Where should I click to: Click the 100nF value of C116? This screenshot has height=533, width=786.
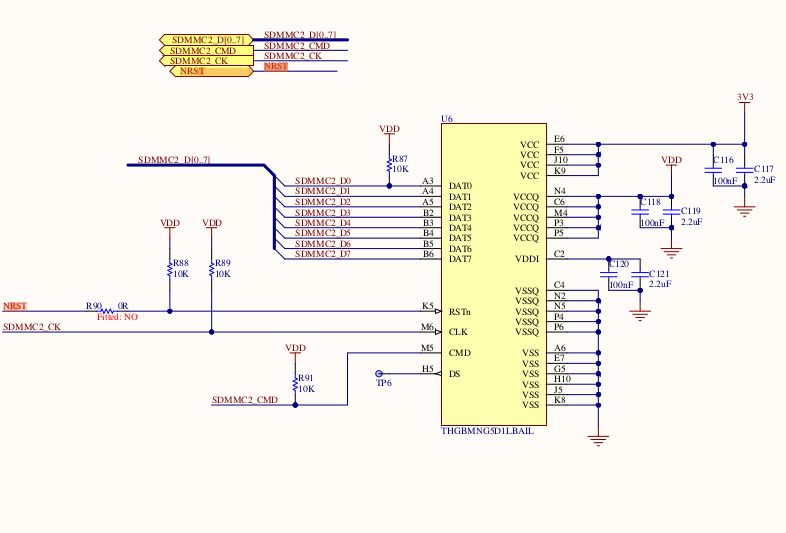pyautogui.click(x=725, y=181)
